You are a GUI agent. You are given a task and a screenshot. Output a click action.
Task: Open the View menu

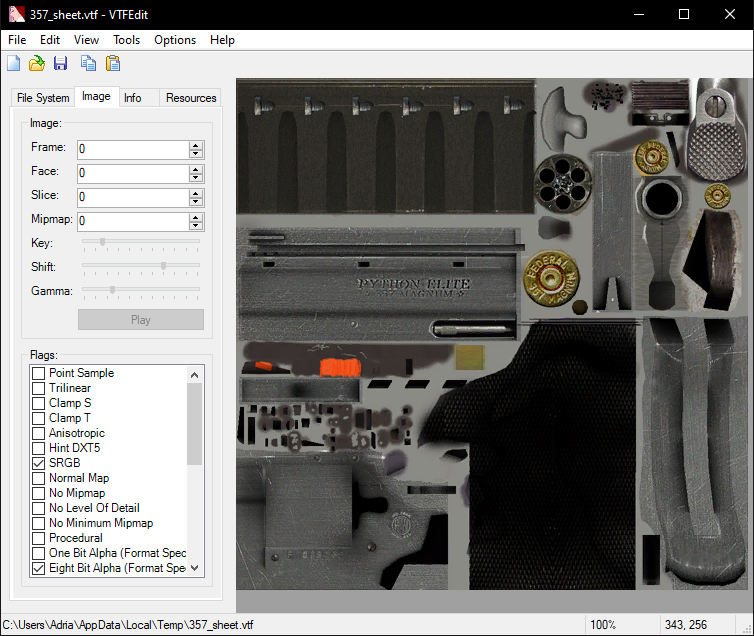pyautogui.click(x=87, y=40)
